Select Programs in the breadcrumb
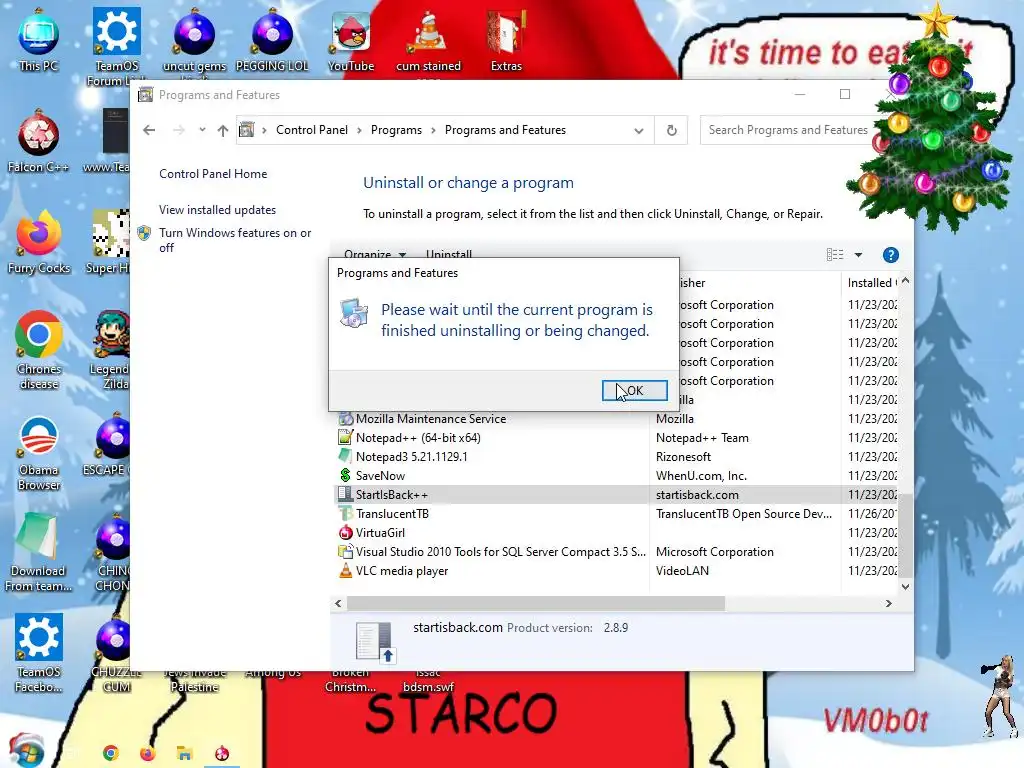This screenshot has height=768, width=1024. pos(396,130)
